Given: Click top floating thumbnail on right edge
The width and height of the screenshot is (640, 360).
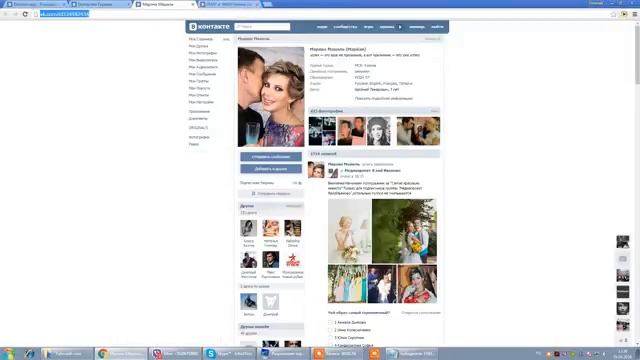Looking at the screenshot, I should tap(623, 242).
